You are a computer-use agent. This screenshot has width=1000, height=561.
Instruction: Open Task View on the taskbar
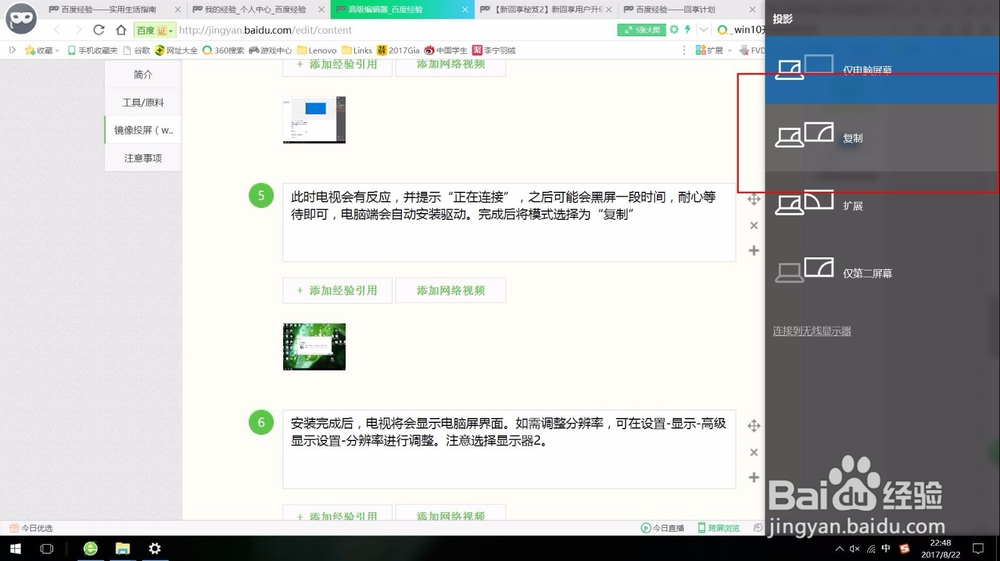click(x=47, y=548)
